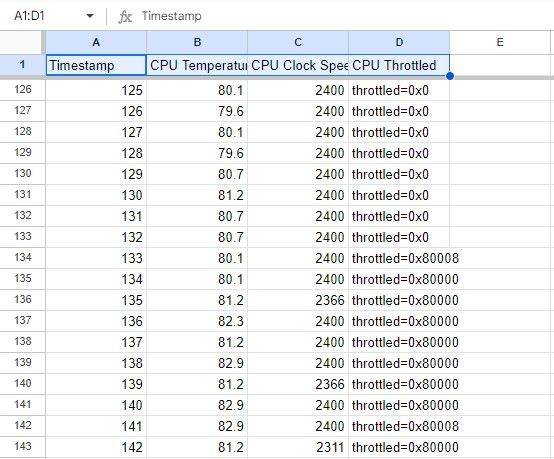The image size is (554, 459).
Task: Click the 2366 cell in row 136
Action: tap(298, 300)
